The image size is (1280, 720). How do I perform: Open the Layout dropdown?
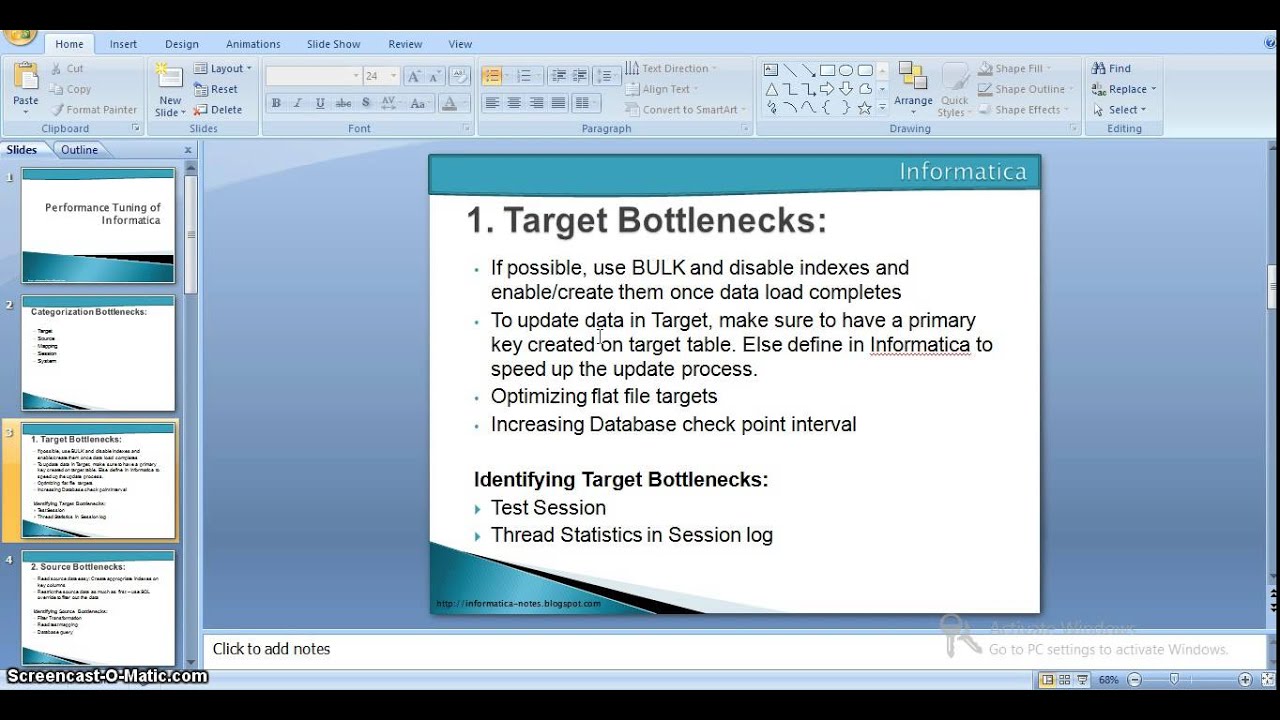click(223, 68)
